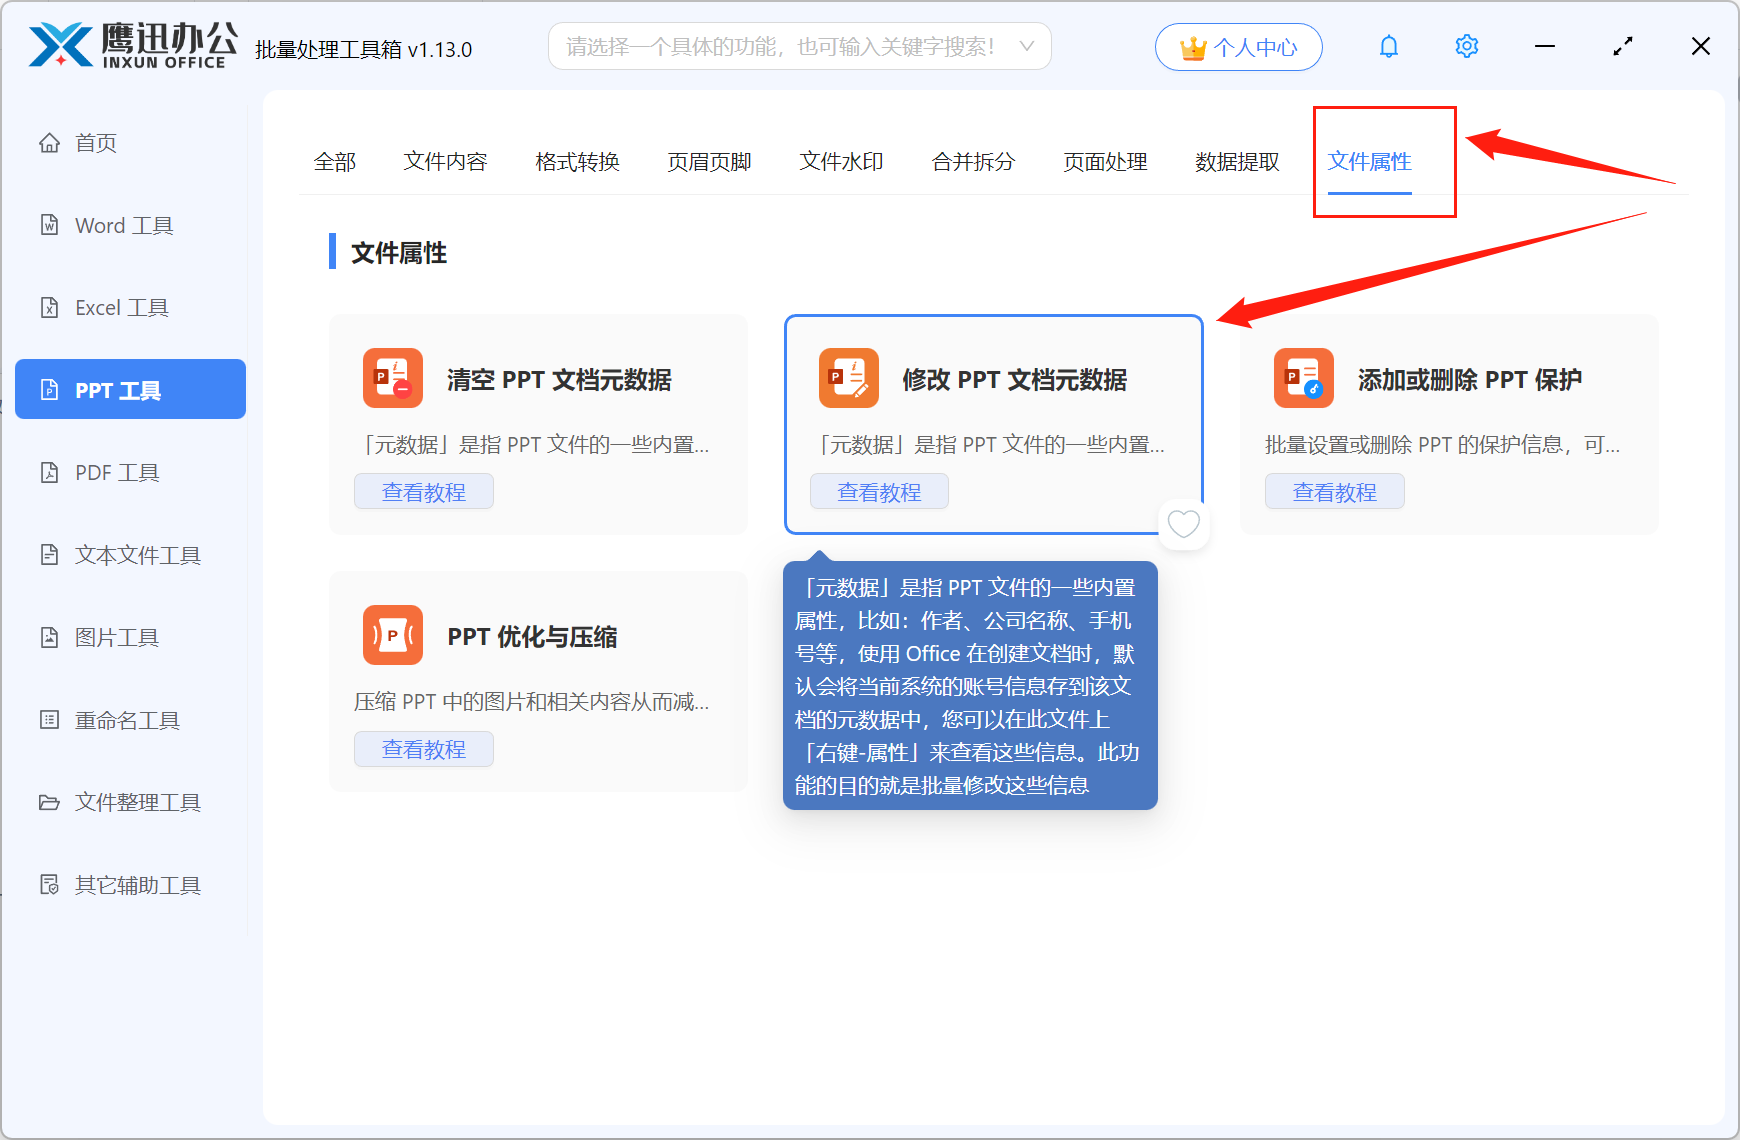The width and height of the screenshot is (1740, 1140).
Task: Open 个人中心
Action: point(1238,46)
